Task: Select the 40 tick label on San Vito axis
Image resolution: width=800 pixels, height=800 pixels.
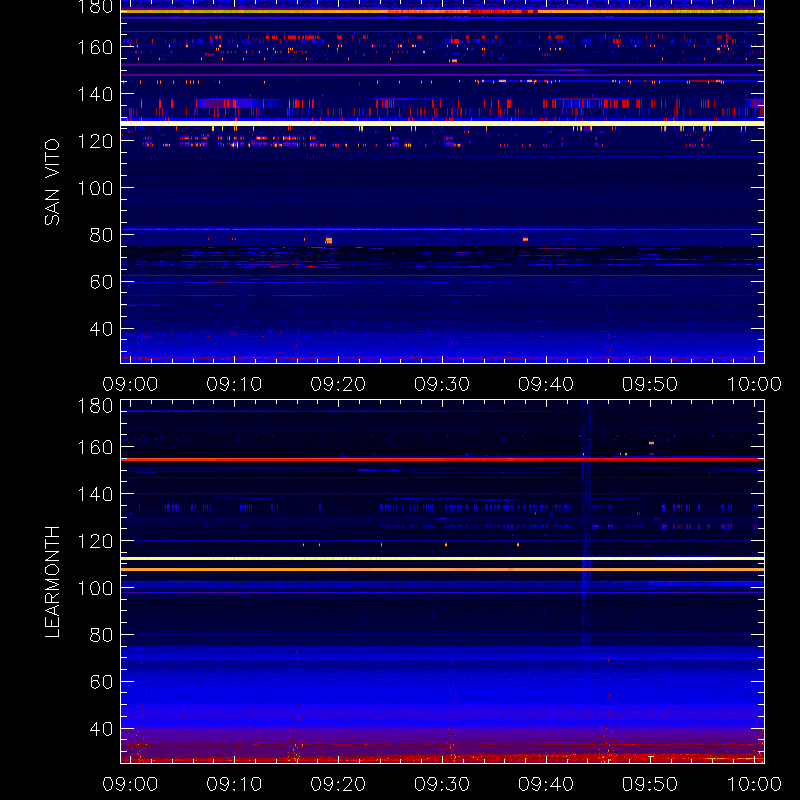Action: tap(101, 329)
